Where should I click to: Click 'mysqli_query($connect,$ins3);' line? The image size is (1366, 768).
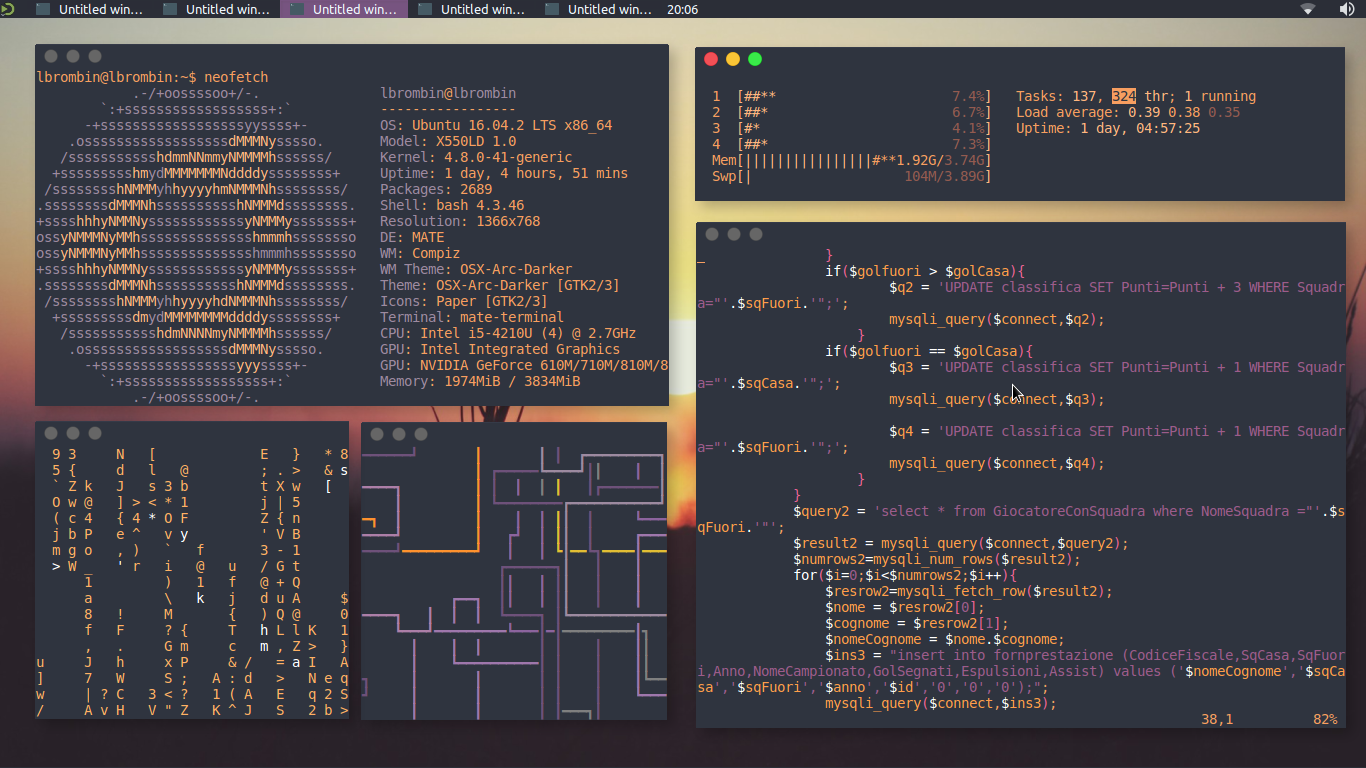click(x=941, y=703)
